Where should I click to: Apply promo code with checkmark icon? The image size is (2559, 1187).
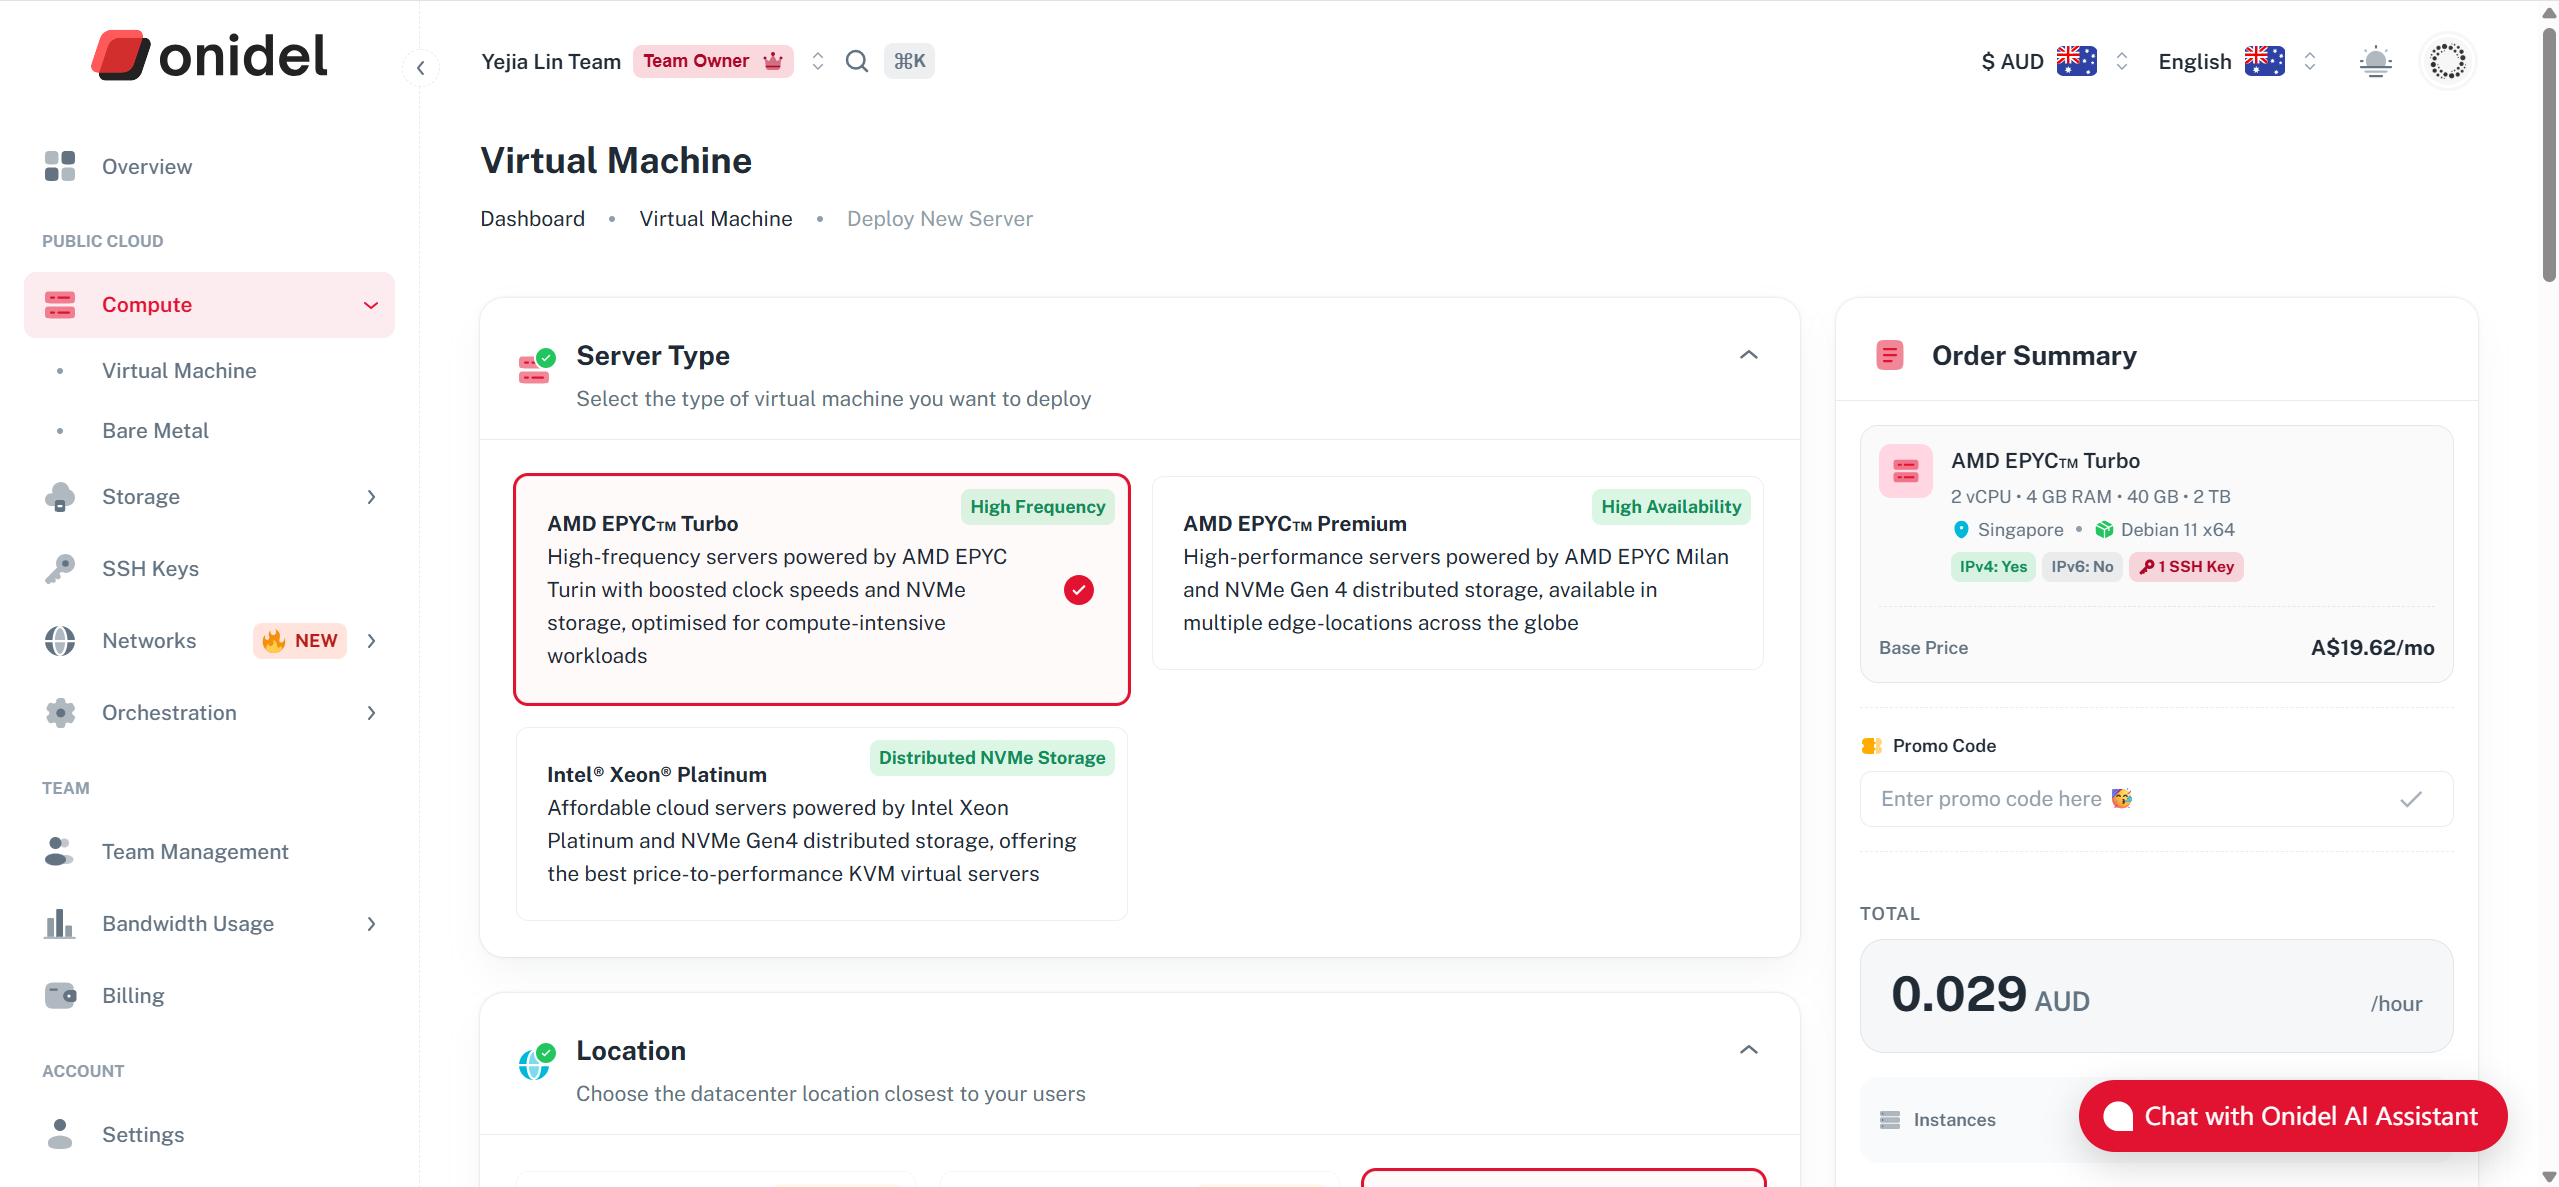pos(2411,799)
